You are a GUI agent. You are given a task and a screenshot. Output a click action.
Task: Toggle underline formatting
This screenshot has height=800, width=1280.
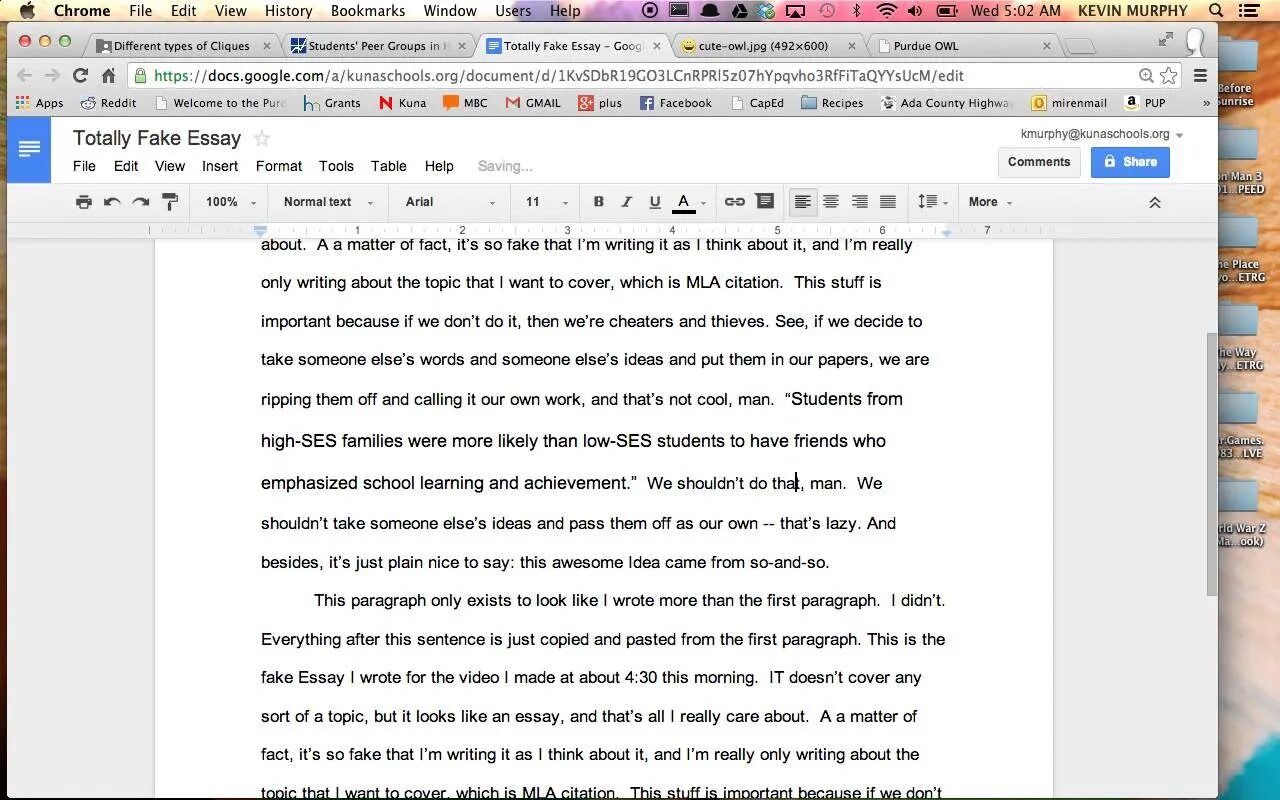(655, 202)
